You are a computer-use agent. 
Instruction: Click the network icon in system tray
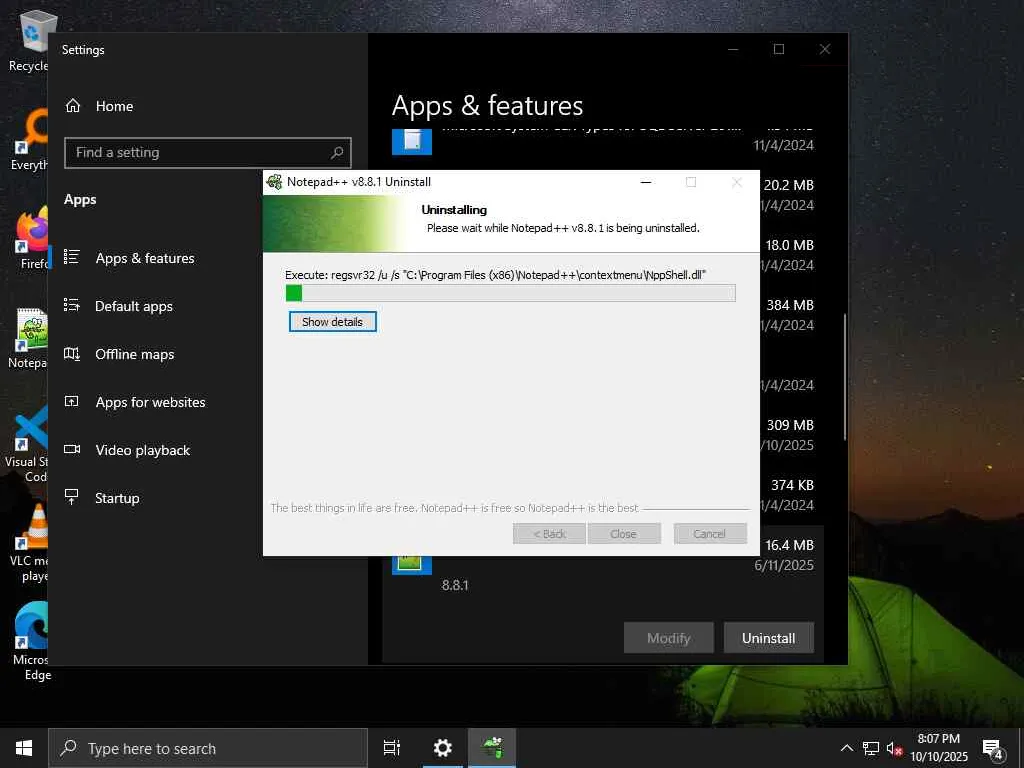[871, 748]
